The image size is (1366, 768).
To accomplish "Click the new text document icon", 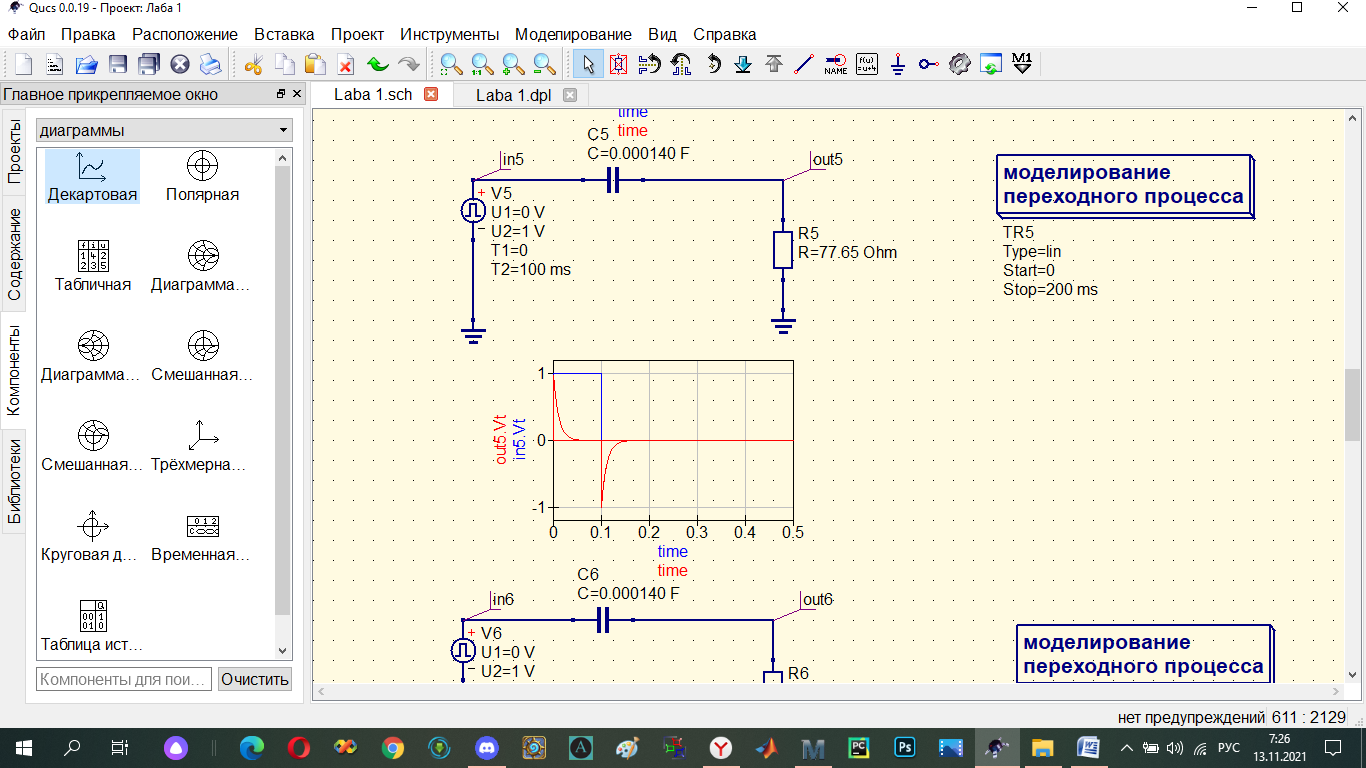I will click(54, 65).
